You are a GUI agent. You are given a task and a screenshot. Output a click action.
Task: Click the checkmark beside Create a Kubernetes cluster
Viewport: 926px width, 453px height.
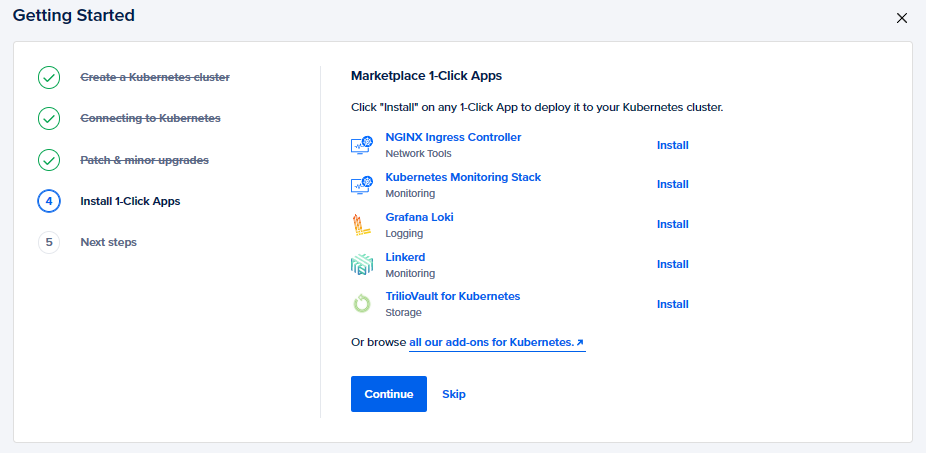coord(49,78)
